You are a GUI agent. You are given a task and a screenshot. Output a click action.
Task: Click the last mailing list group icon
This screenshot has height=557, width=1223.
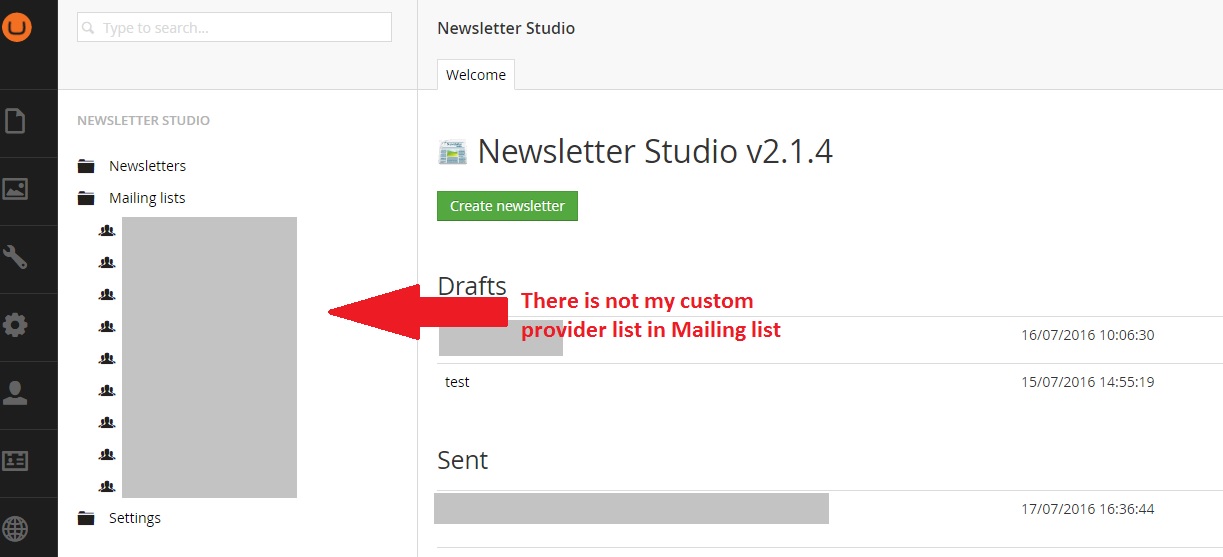click(107, 487)
